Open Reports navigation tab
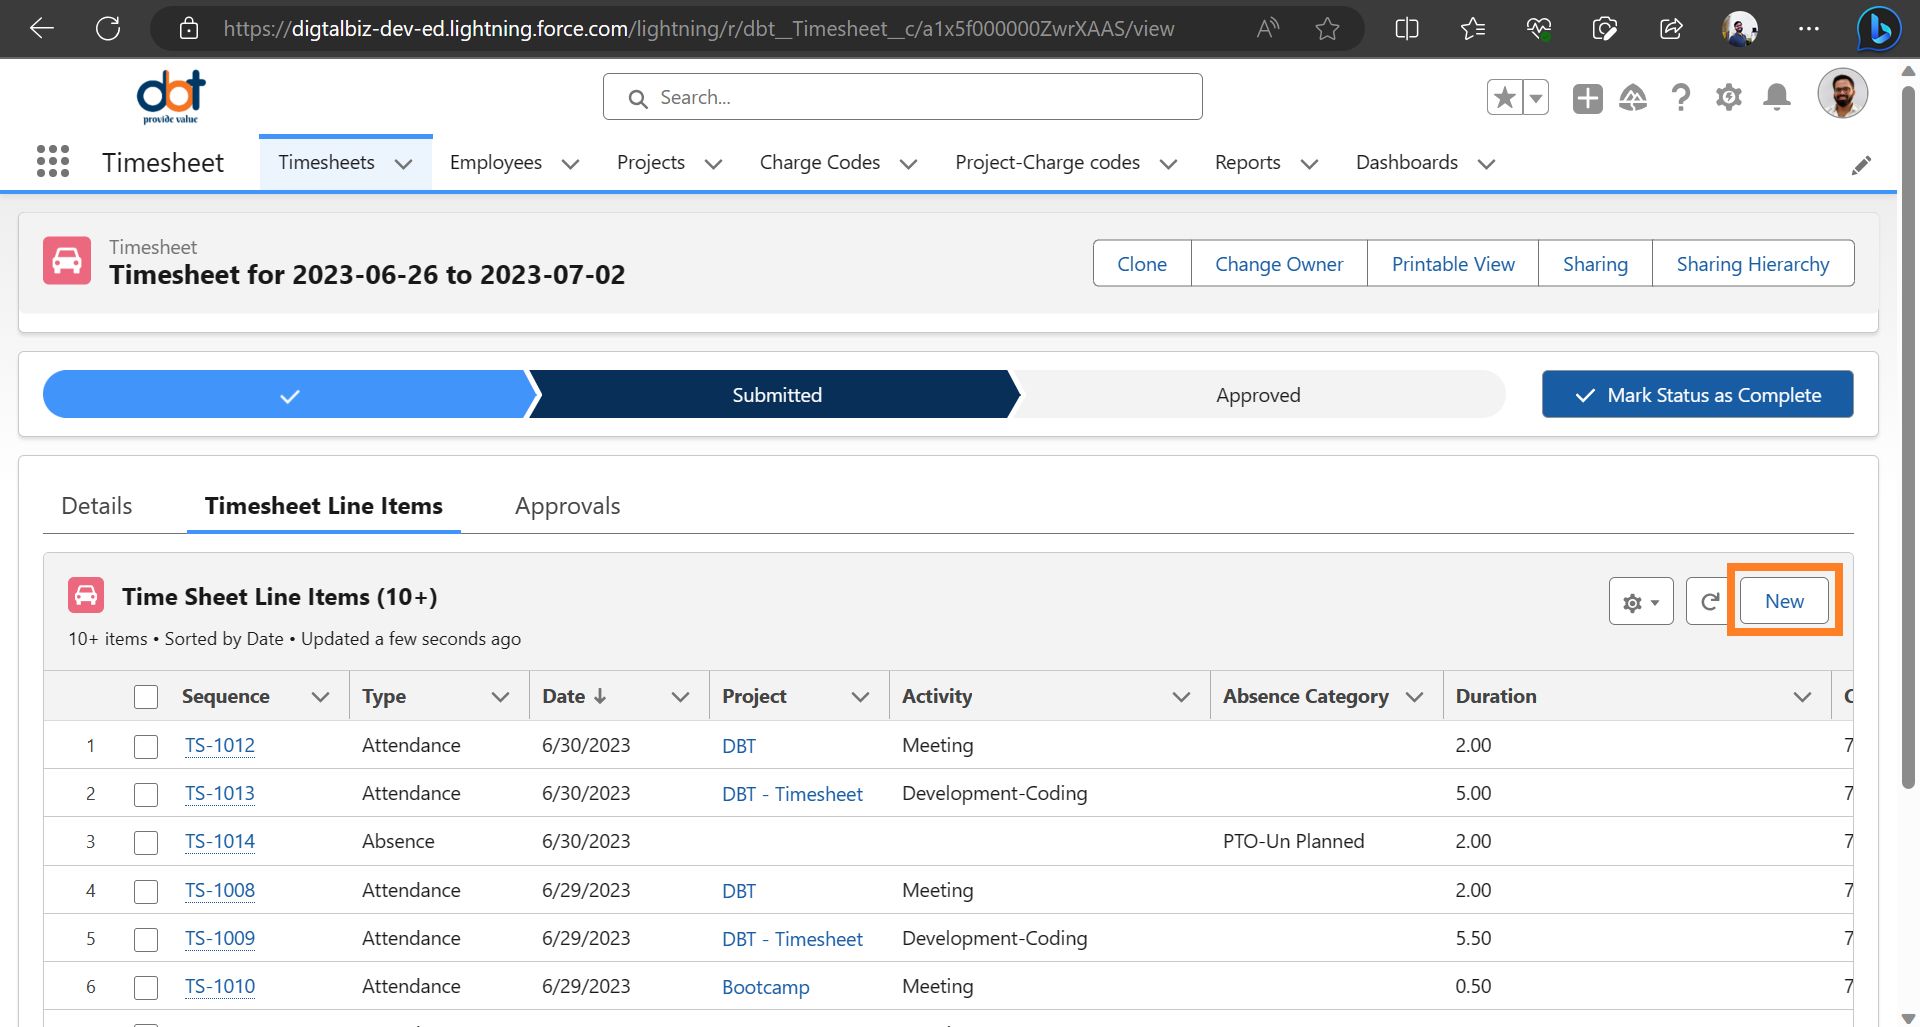The width and height of the screenshot is (1920, 1027). tap(1248, 162)
